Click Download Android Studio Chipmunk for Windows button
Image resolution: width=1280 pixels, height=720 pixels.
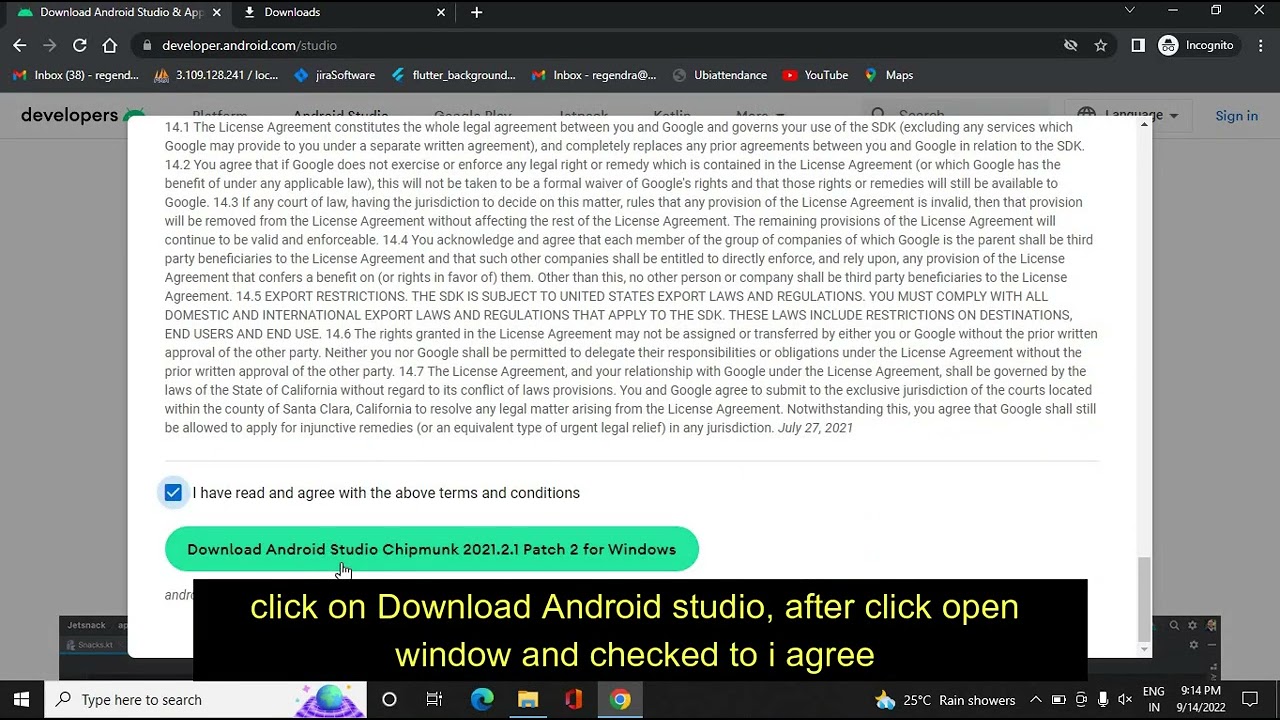[432, 549]
